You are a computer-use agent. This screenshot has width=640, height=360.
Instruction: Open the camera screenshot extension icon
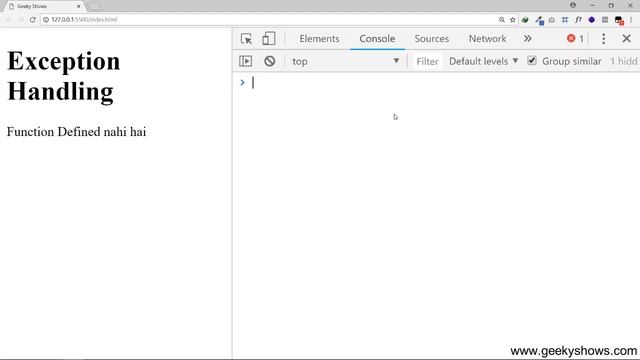(x=552, y=20)
